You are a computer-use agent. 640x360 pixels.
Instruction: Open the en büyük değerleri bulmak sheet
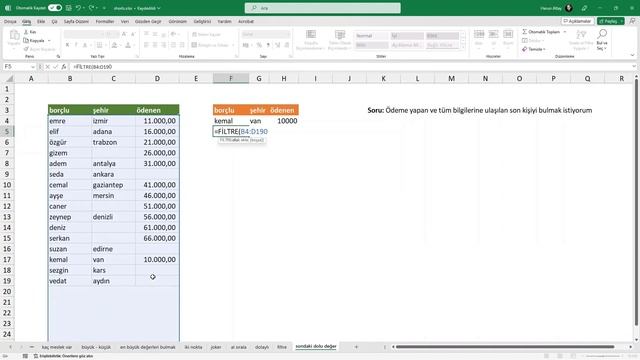click(147, 347)
